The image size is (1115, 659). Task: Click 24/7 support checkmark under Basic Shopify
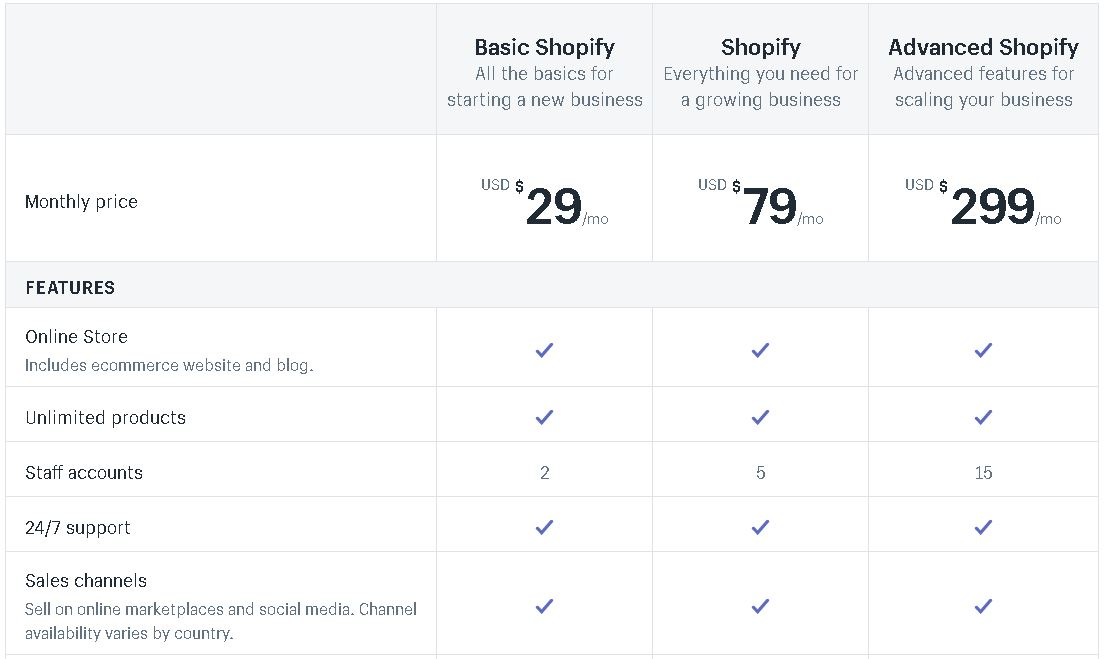pos(544,527)
